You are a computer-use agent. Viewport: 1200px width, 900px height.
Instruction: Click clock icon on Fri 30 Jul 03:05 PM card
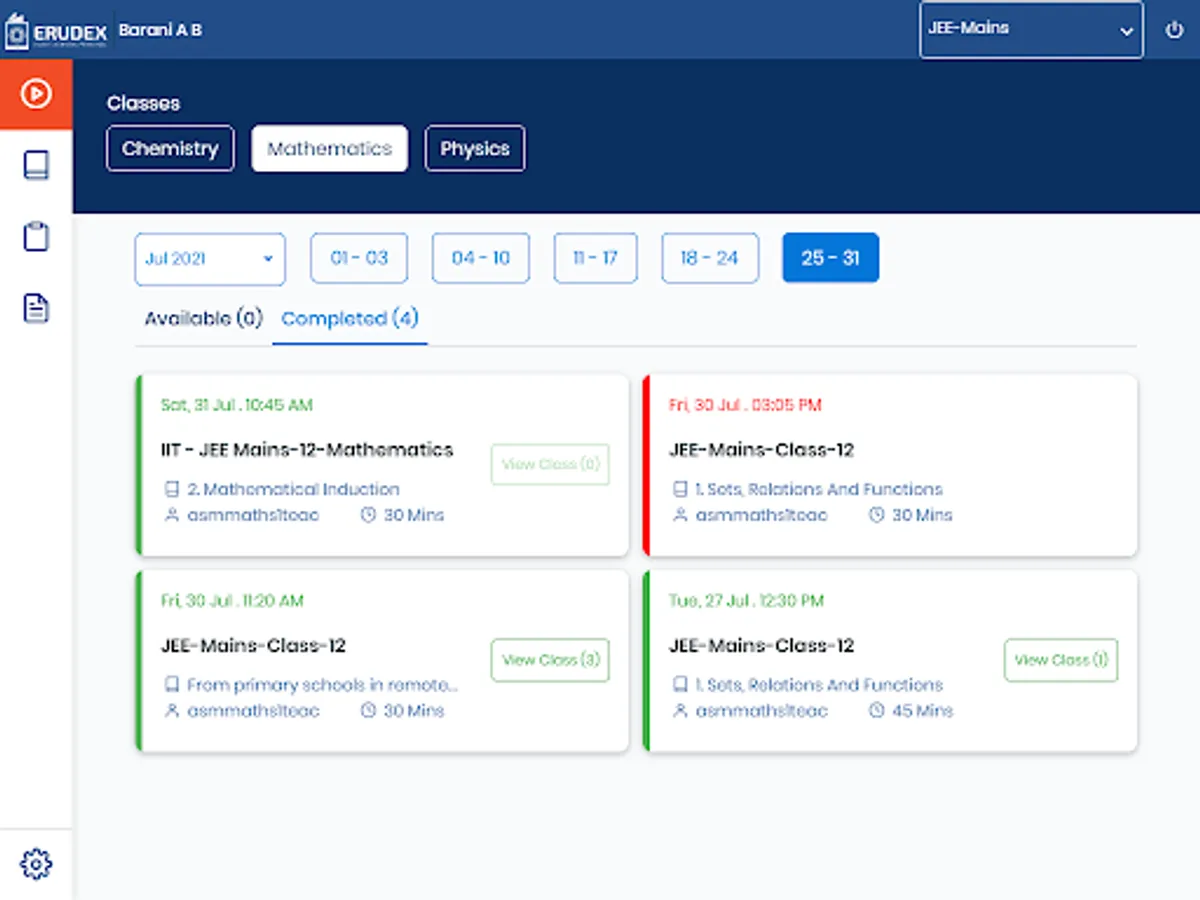877,515
